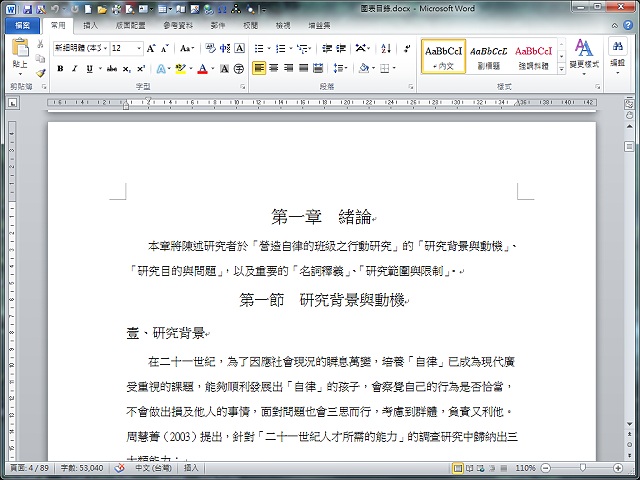
Task: Toggle Center paragraph alignment
Action: click(274, 68)
